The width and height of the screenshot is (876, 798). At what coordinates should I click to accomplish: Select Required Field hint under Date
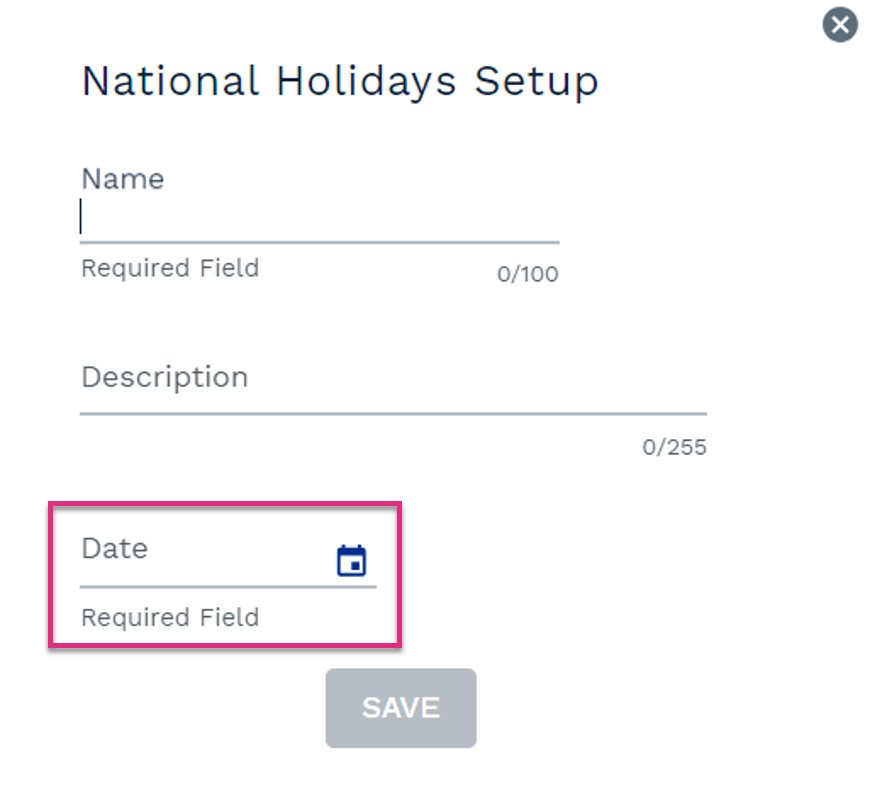(170, 618)
